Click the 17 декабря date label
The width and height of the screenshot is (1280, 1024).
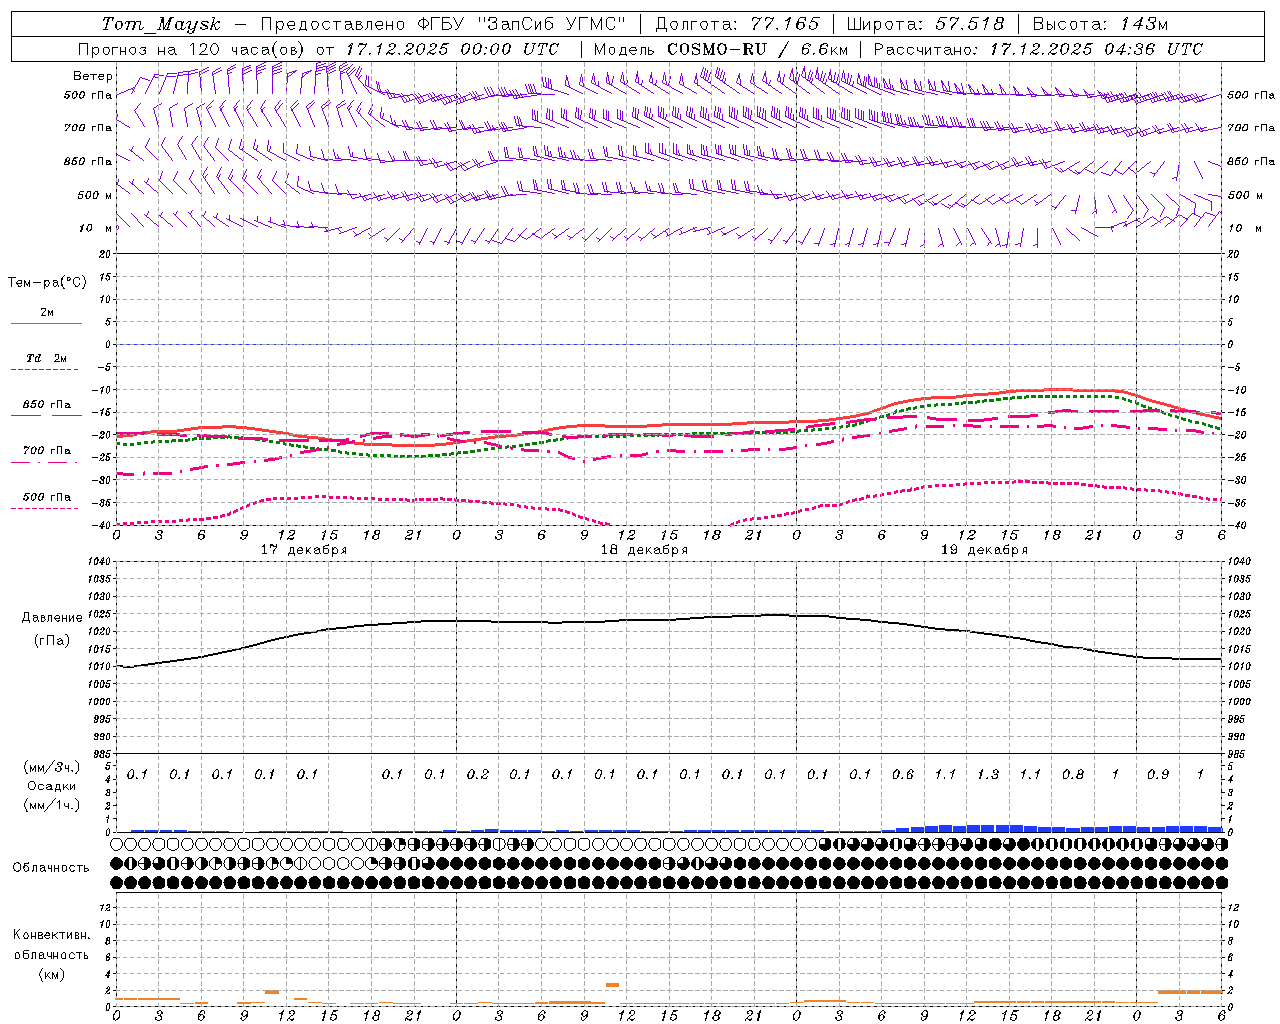304,550
